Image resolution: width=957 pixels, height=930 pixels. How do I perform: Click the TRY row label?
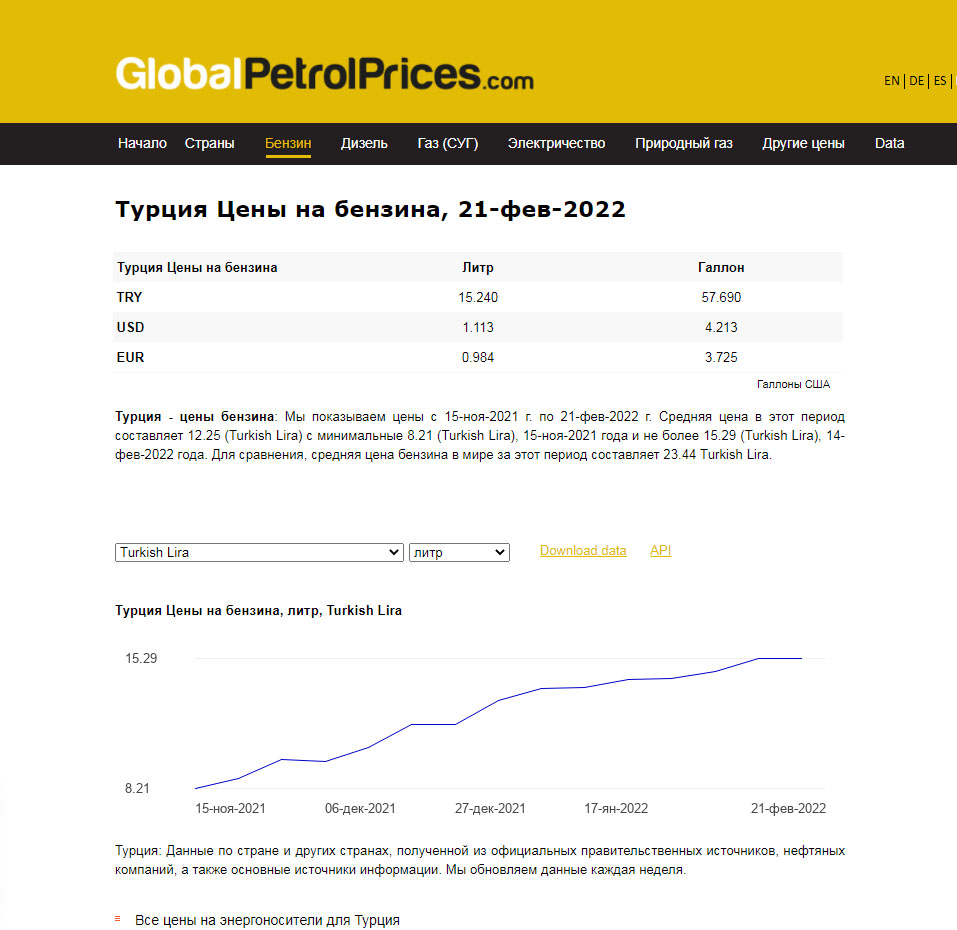point(129,297)
